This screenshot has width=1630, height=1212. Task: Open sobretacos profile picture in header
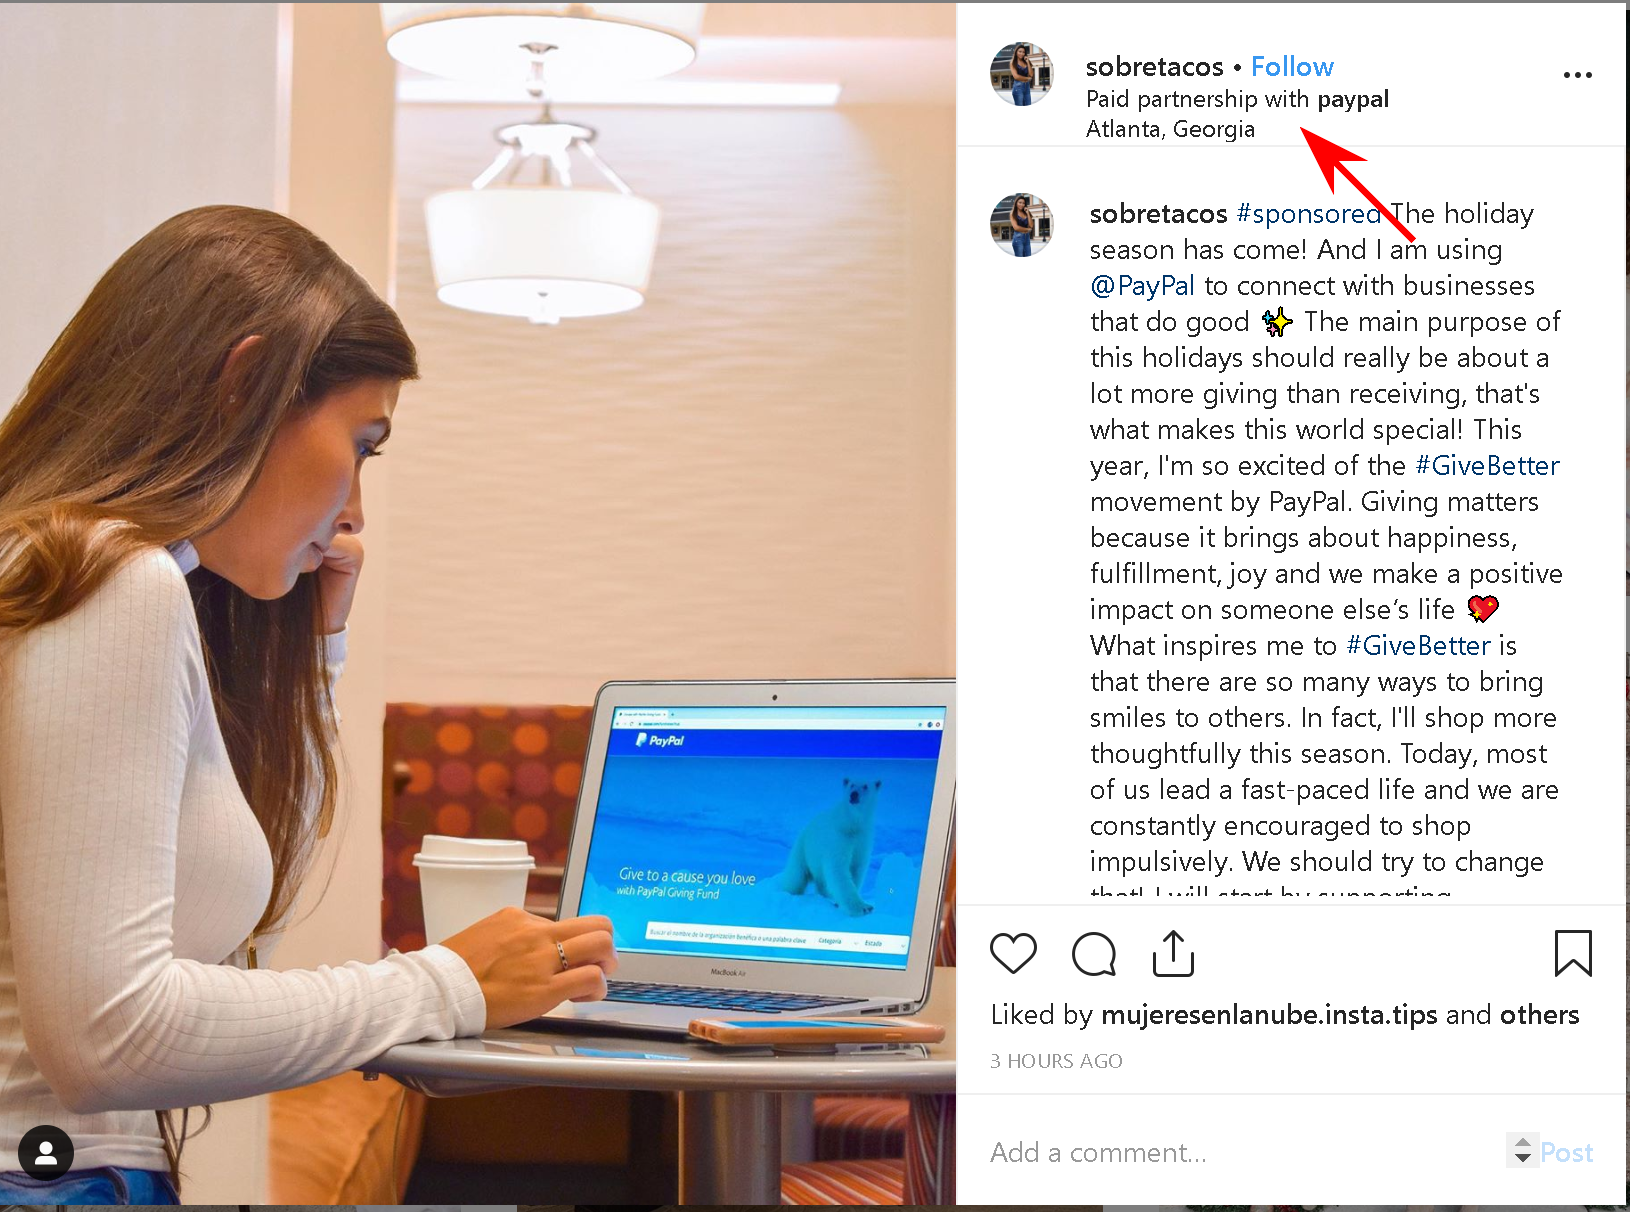(x=1021, y=74)
